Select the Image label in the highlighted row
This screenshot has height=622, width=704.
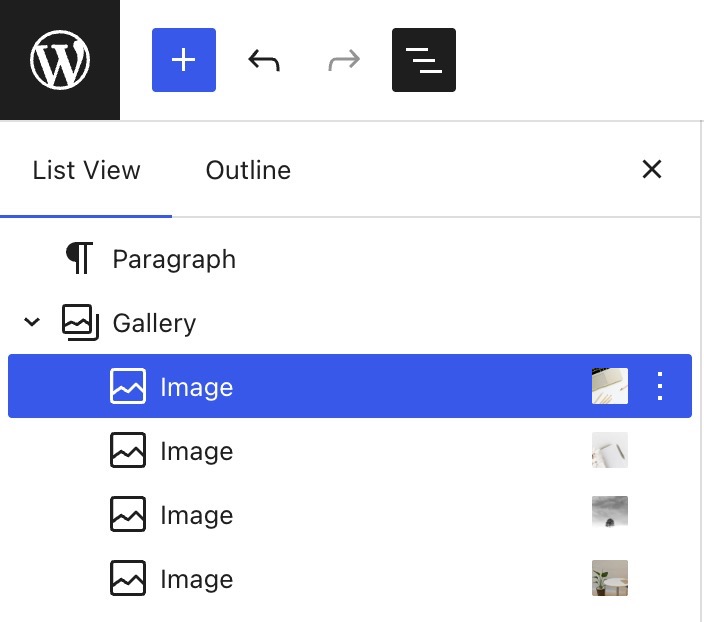(197, 387)
